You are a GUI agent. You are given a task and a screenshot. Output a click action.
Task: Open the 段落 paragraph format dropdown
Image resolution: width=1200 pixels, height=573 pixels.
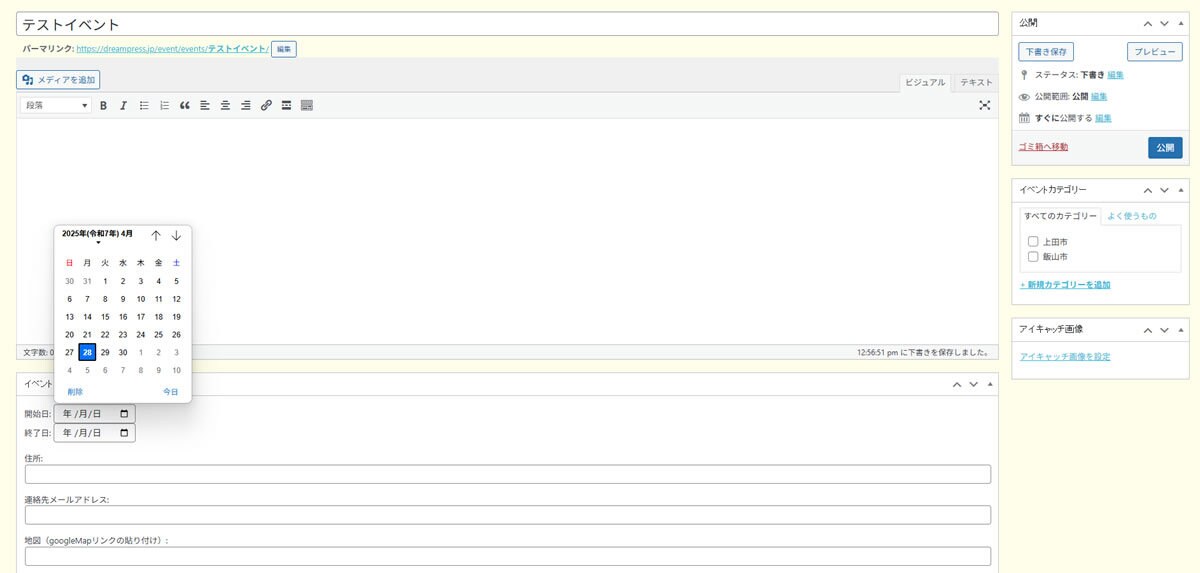56,105
